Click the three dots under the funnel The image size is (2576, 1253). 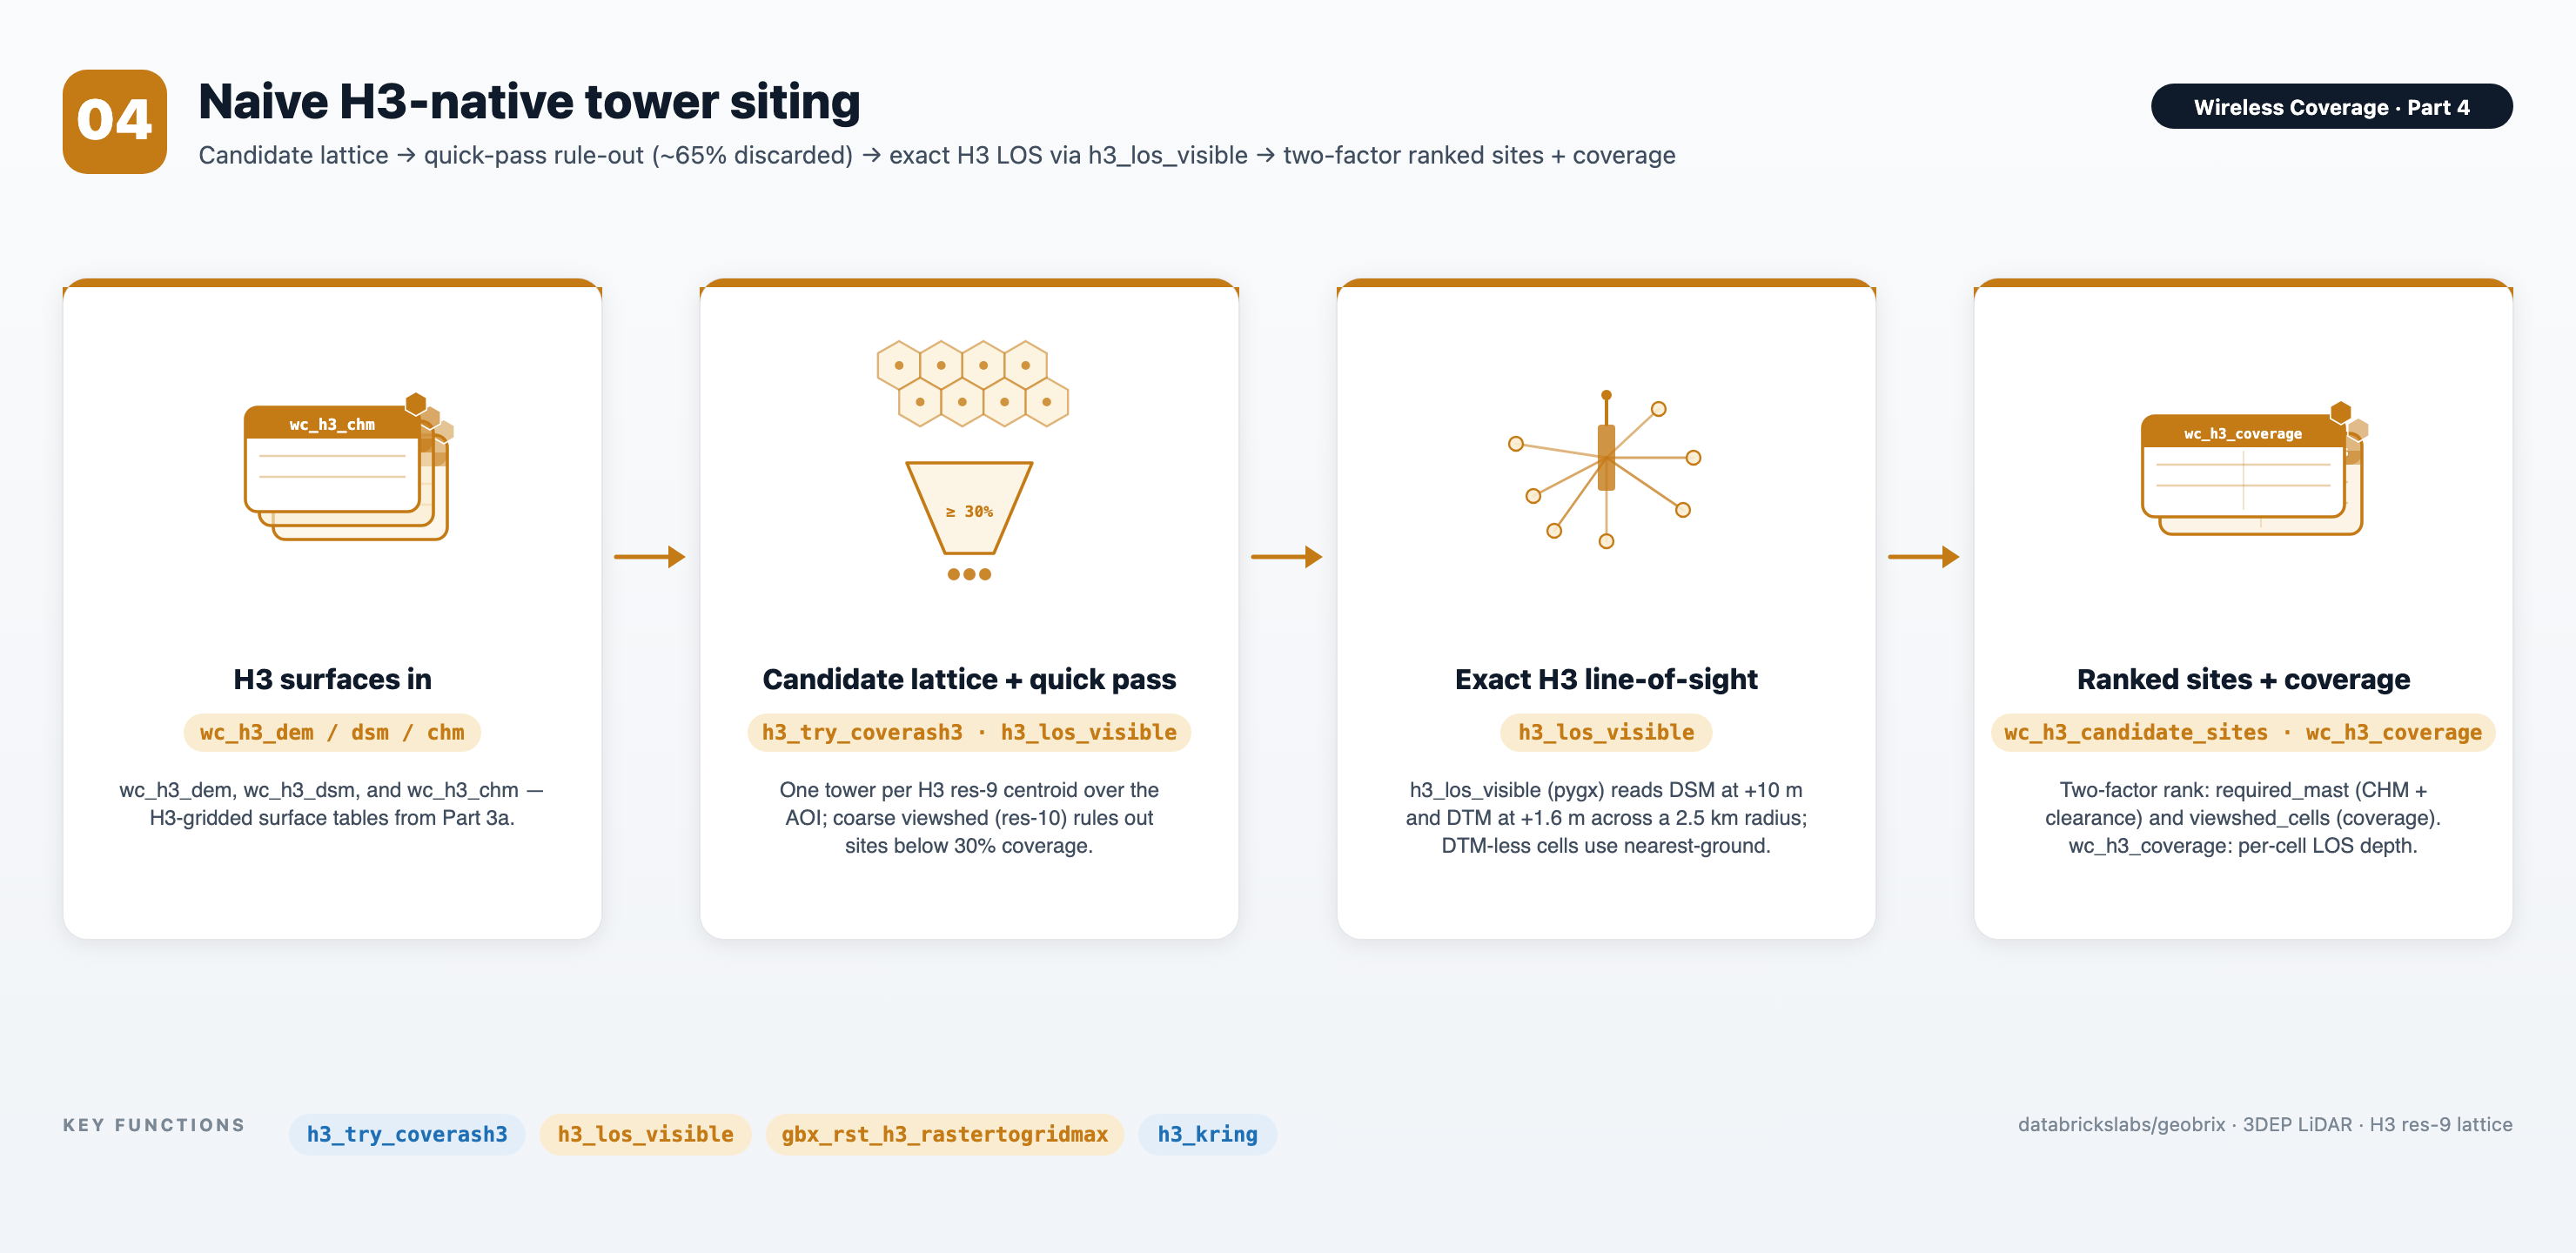pyautogui.click(x=969, y=574)
